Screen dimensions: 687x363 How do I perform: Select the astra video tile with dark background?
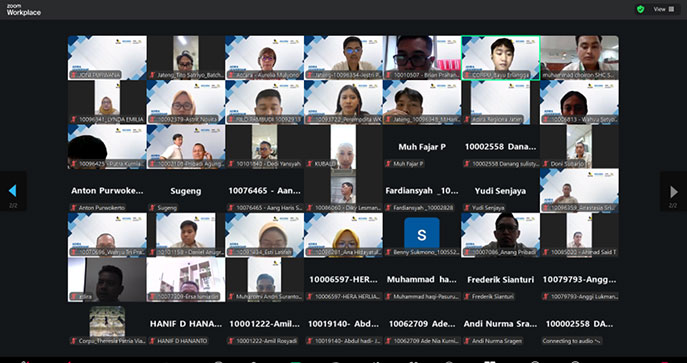pyautogui.click(x=107, y=279)
